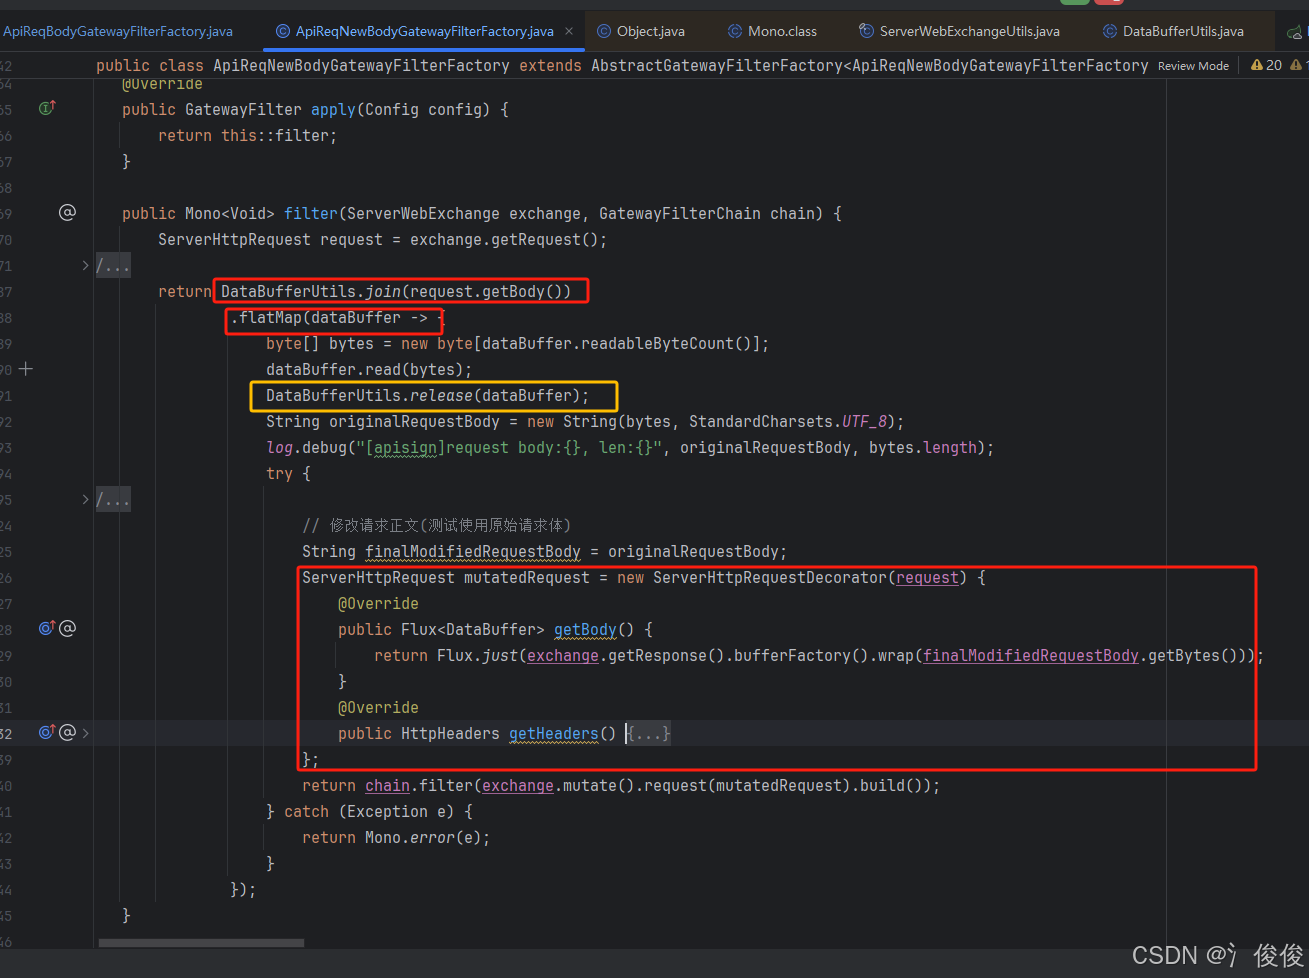
Task: Click the class icon on the Object.java tab
Action: (604, 31)
